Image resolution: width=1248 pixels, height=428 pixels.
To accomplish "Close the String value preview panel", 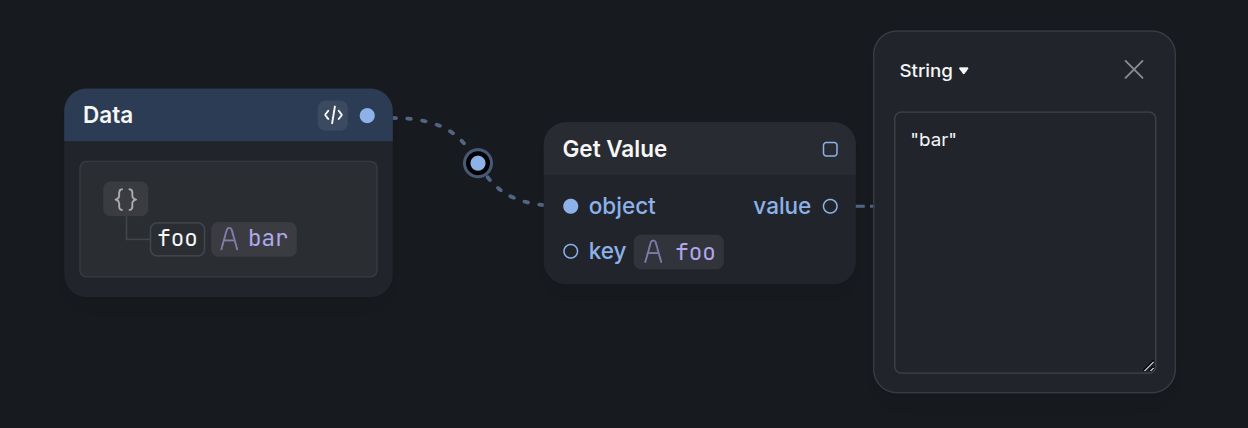I will pos(1133,69).
